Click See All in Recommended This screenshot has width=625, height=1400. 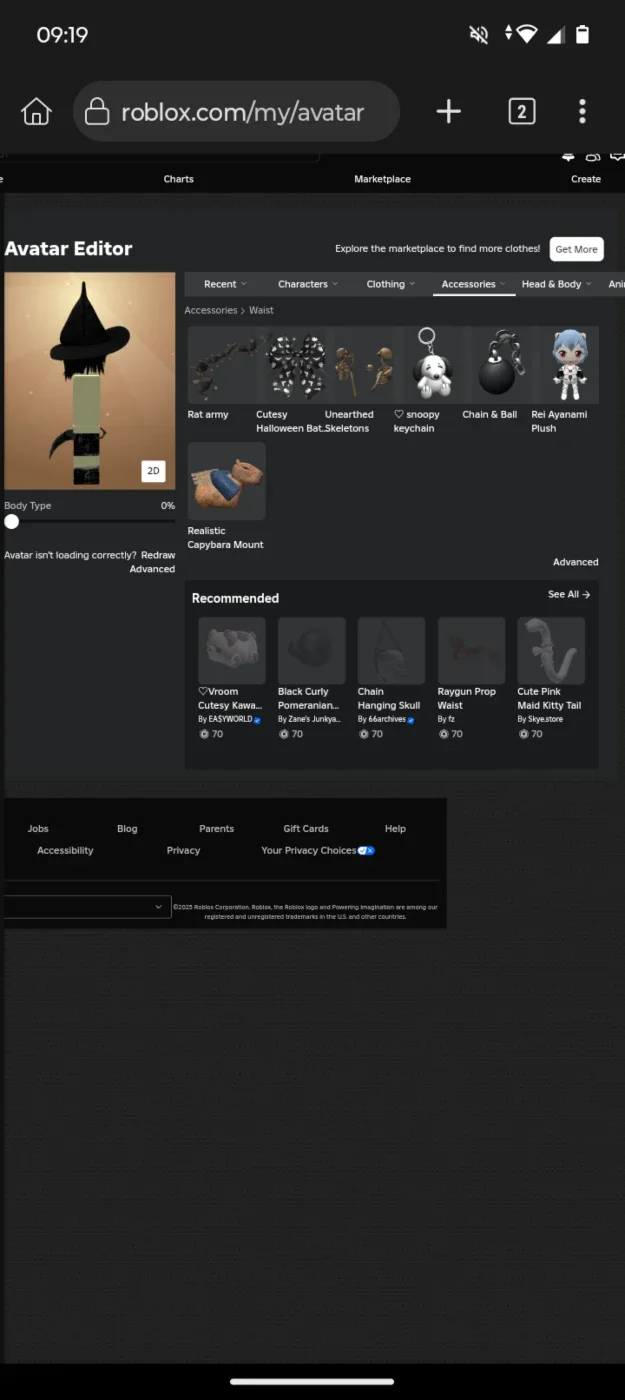pyautogui.click(x=569, y=594)
